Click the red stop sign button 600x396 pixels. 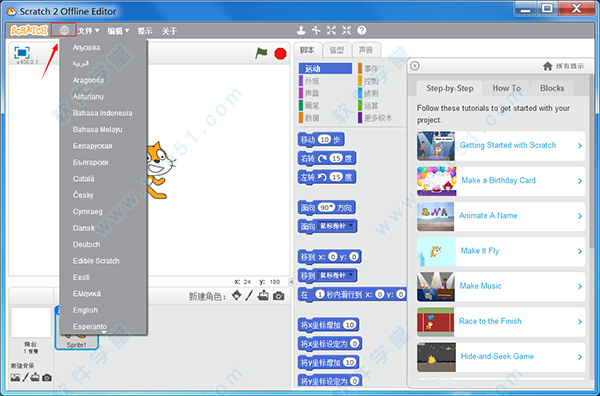(280, 54)
